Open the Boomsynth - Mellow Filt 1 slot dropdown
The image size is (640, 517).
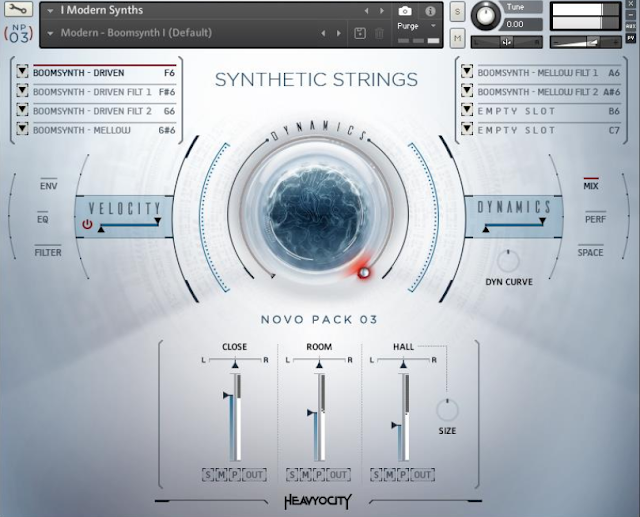[x=467, y=71]
